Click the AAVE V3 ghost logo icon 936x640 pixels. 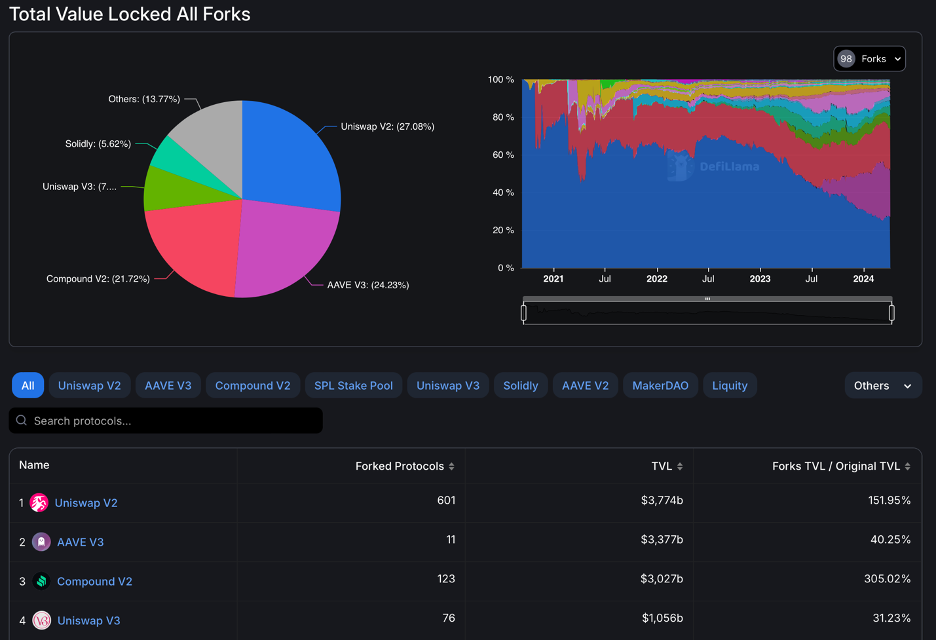(x=41, y=542)
